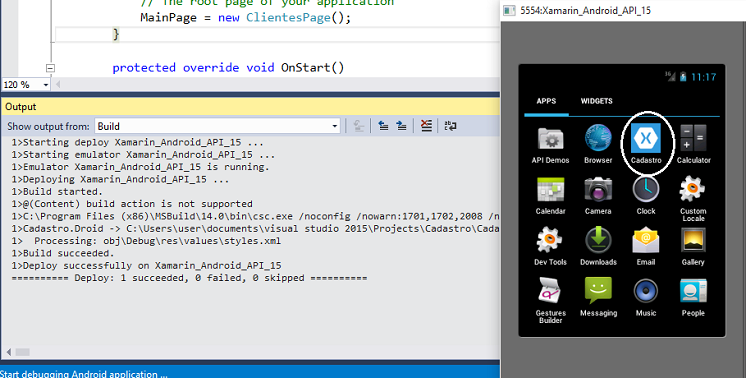Viewport: 746px width, 378px height.
Task: Click the 'Starting emulator Xamarin_Android_API_15' line
Action: pos(143,154)
